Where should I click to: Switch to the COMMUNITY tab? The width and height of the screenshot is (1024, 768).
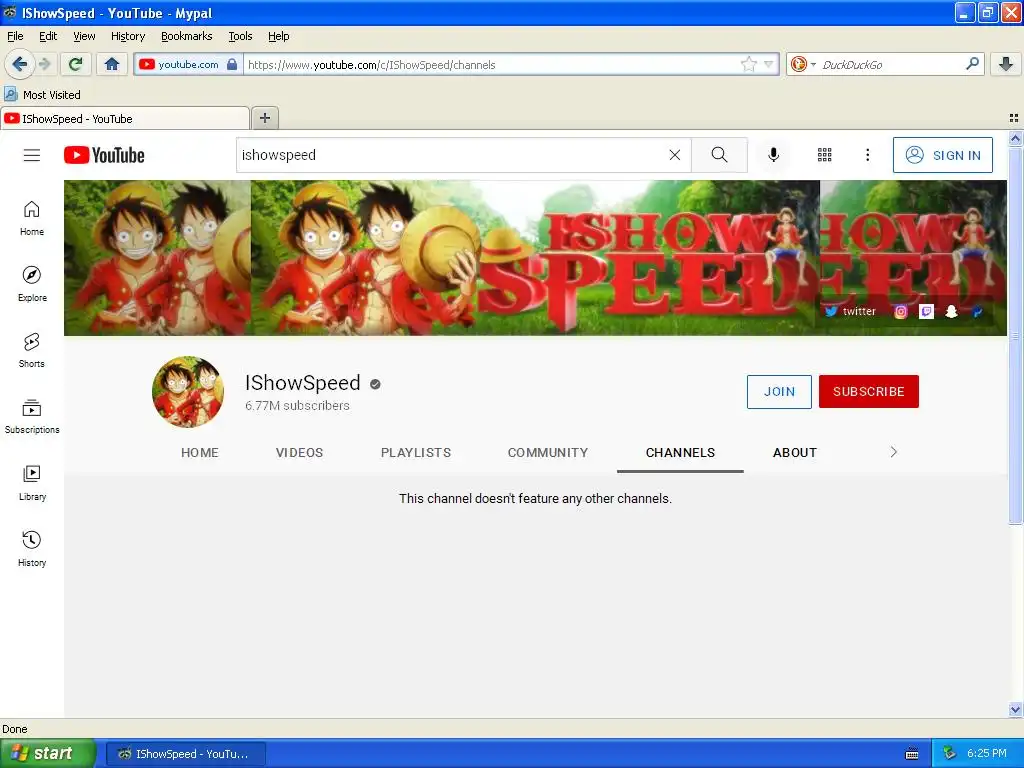point(548,453)
